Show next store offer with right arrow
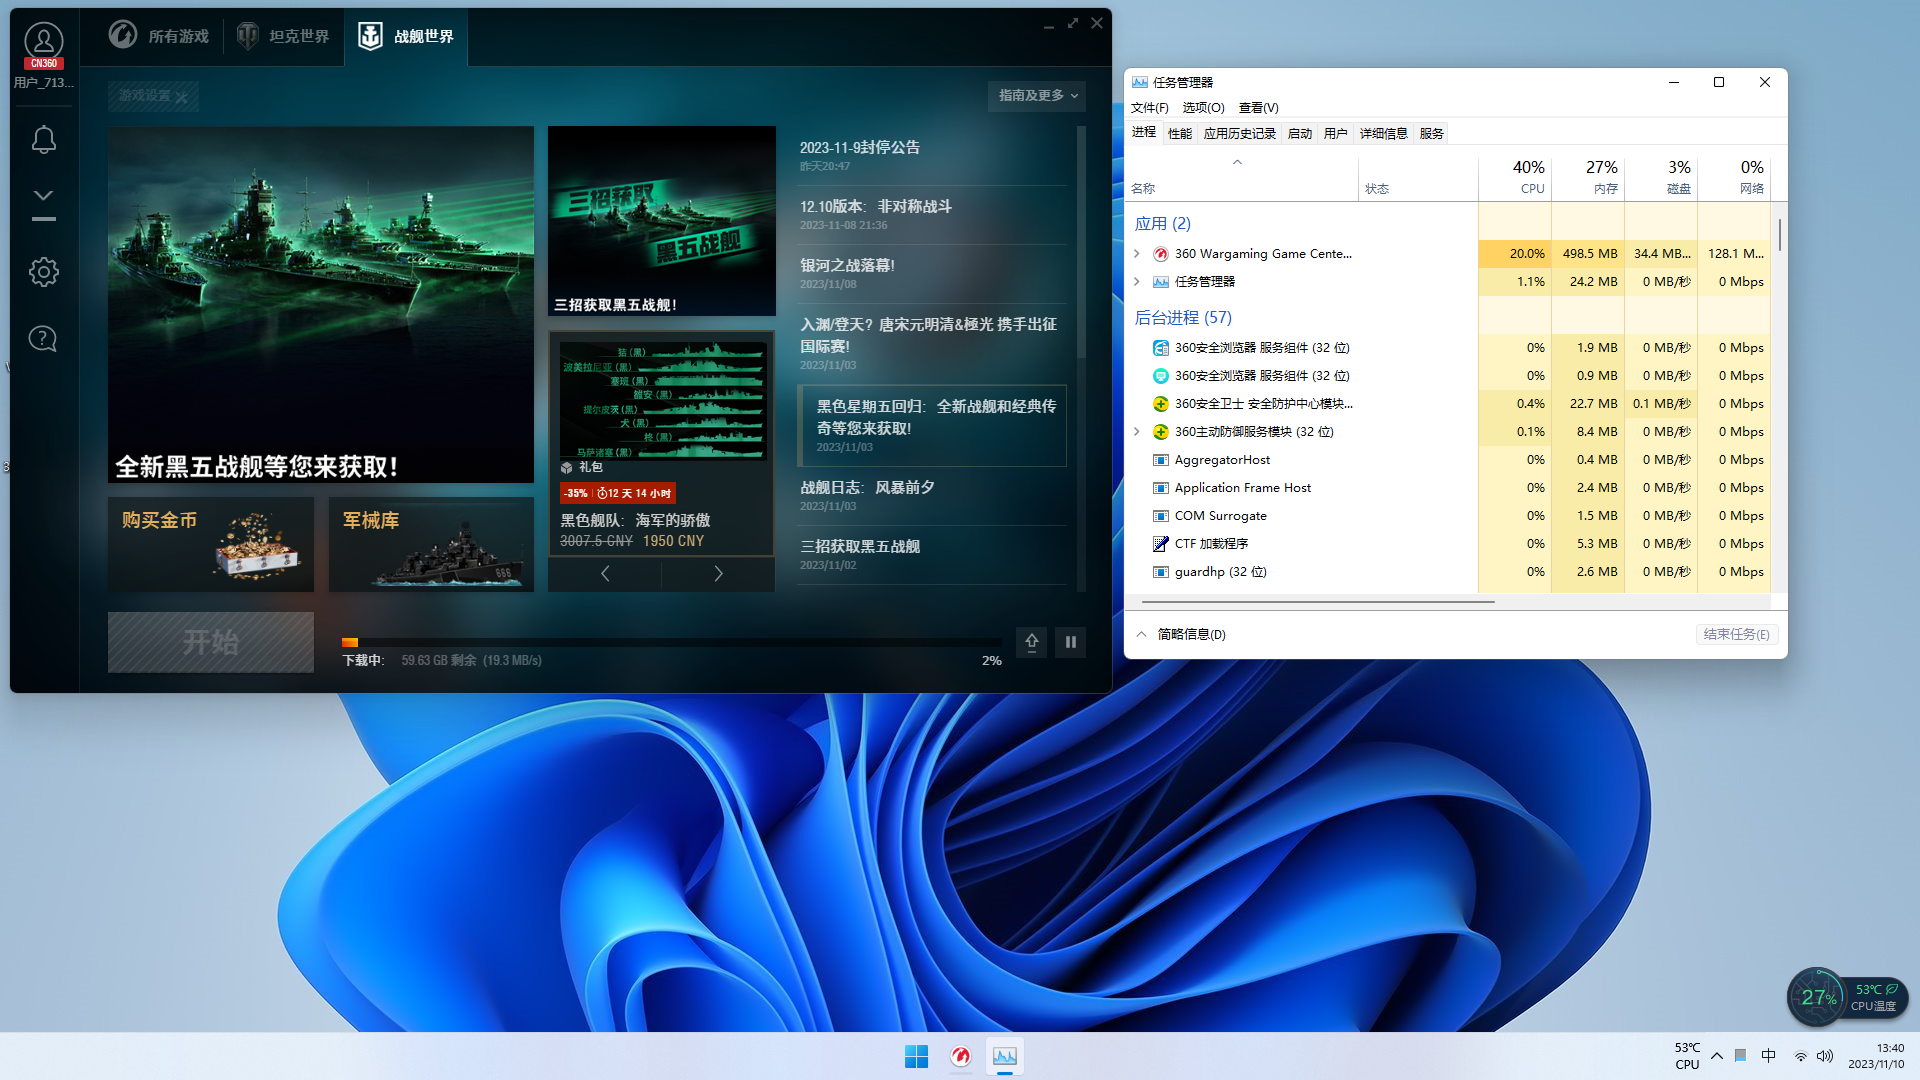 click(717, 574)
